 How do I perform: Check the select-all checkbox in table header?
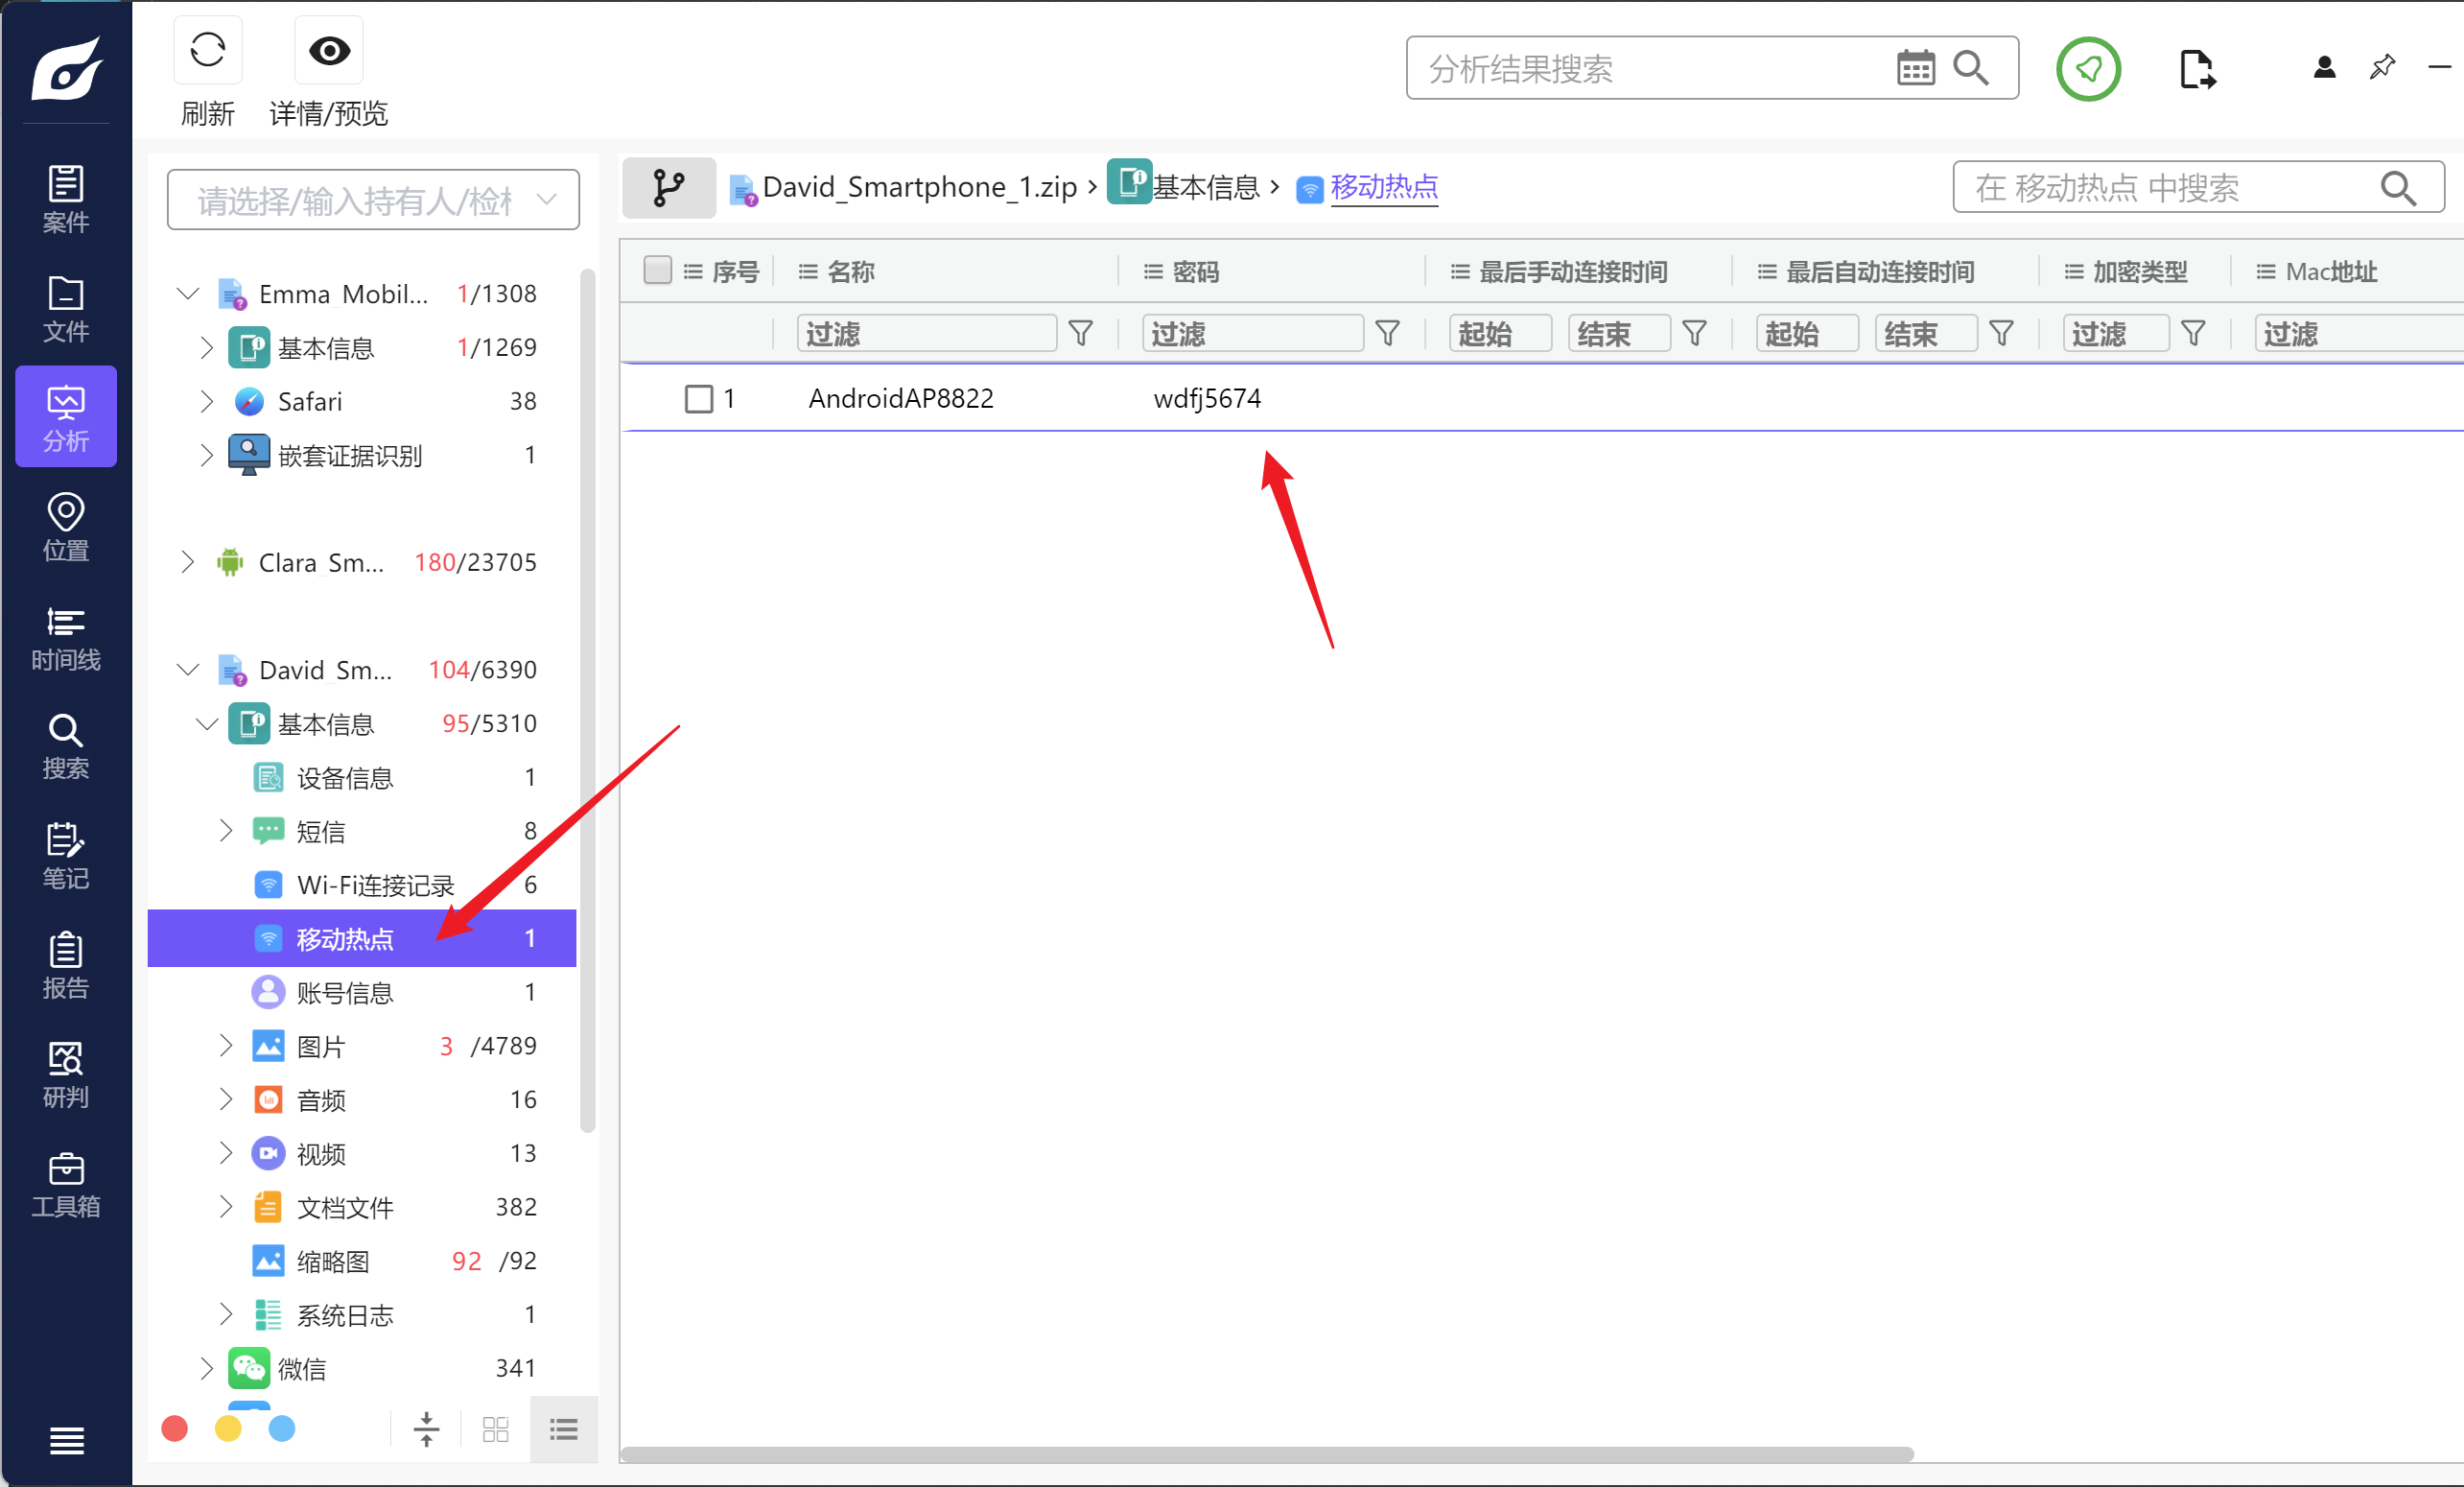click(x=657, y=271)
